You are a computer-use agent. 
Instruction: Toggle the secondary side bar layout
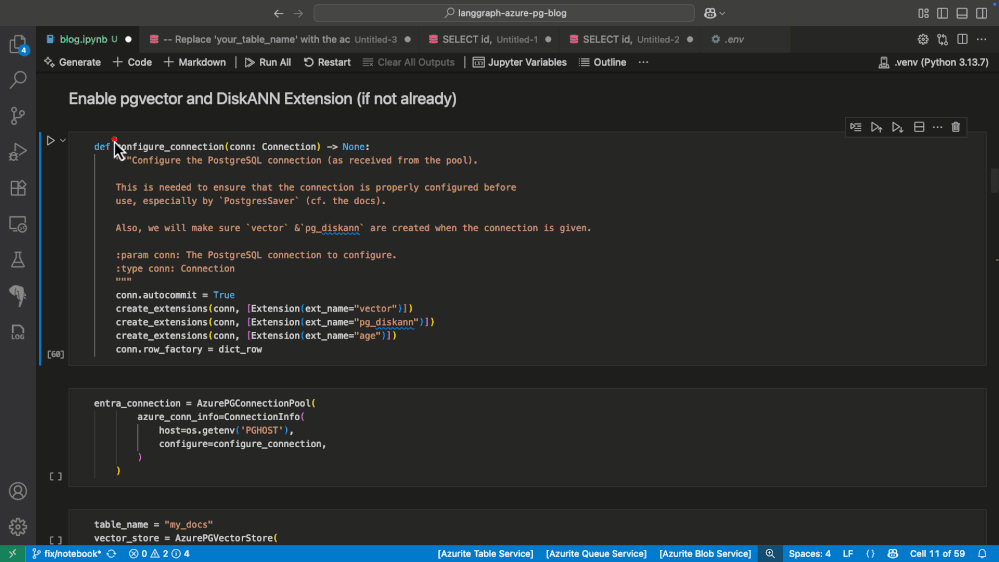[980, 13]
